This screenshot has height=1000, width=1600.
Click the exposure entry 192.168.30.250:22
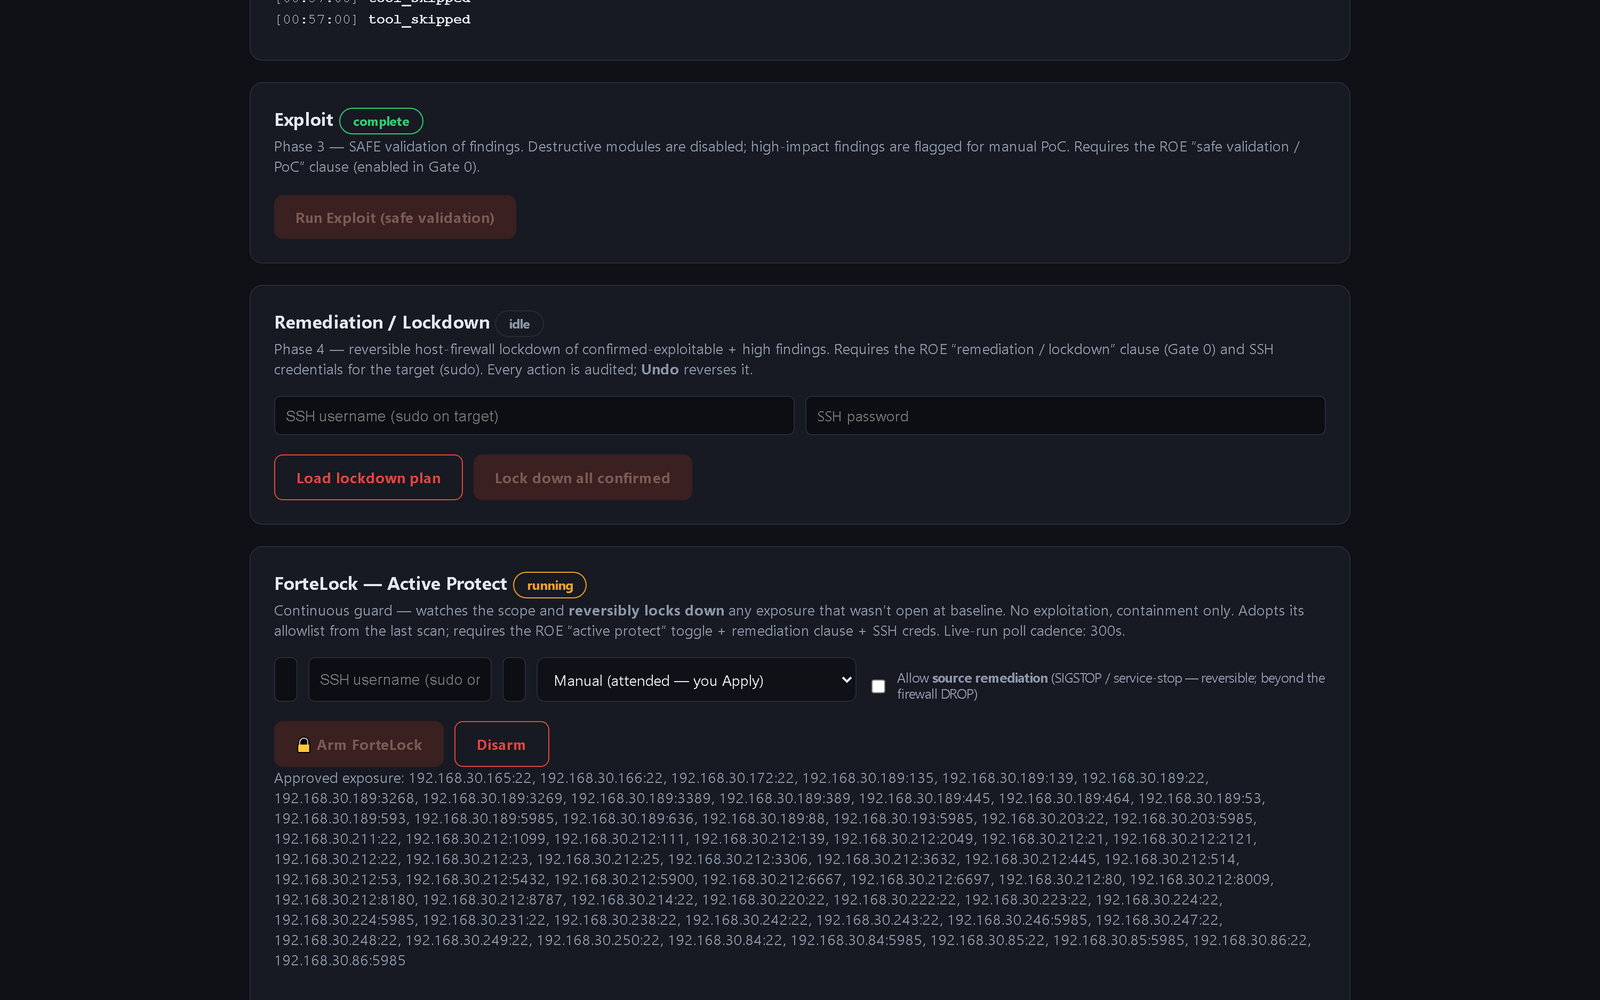point(598,940)
